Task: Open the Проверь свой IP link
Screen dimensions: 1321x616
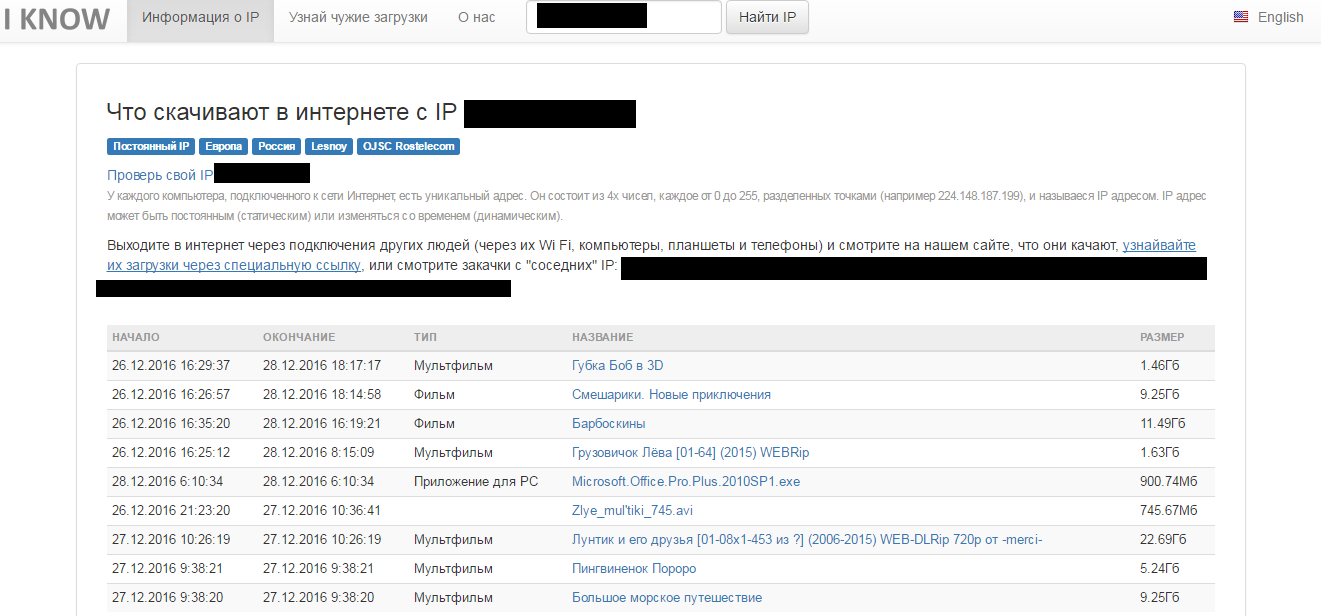Action: (160, 175)
